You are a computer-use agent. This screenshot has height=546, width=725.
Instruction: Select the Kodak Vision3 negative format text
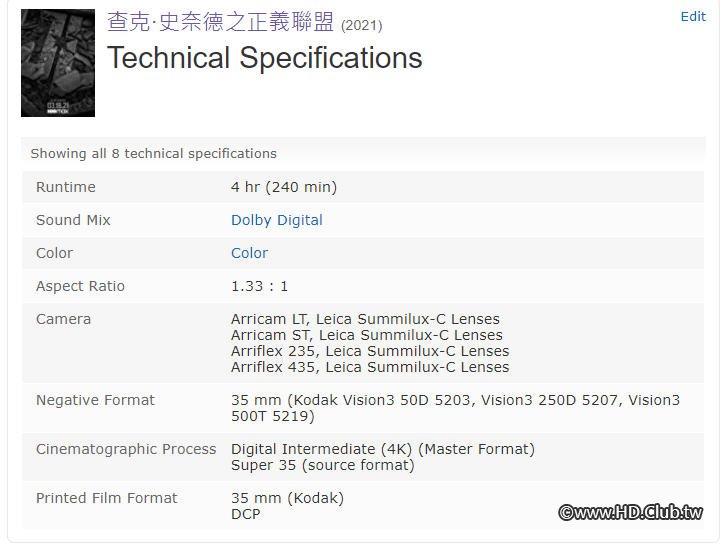point(455,408)
